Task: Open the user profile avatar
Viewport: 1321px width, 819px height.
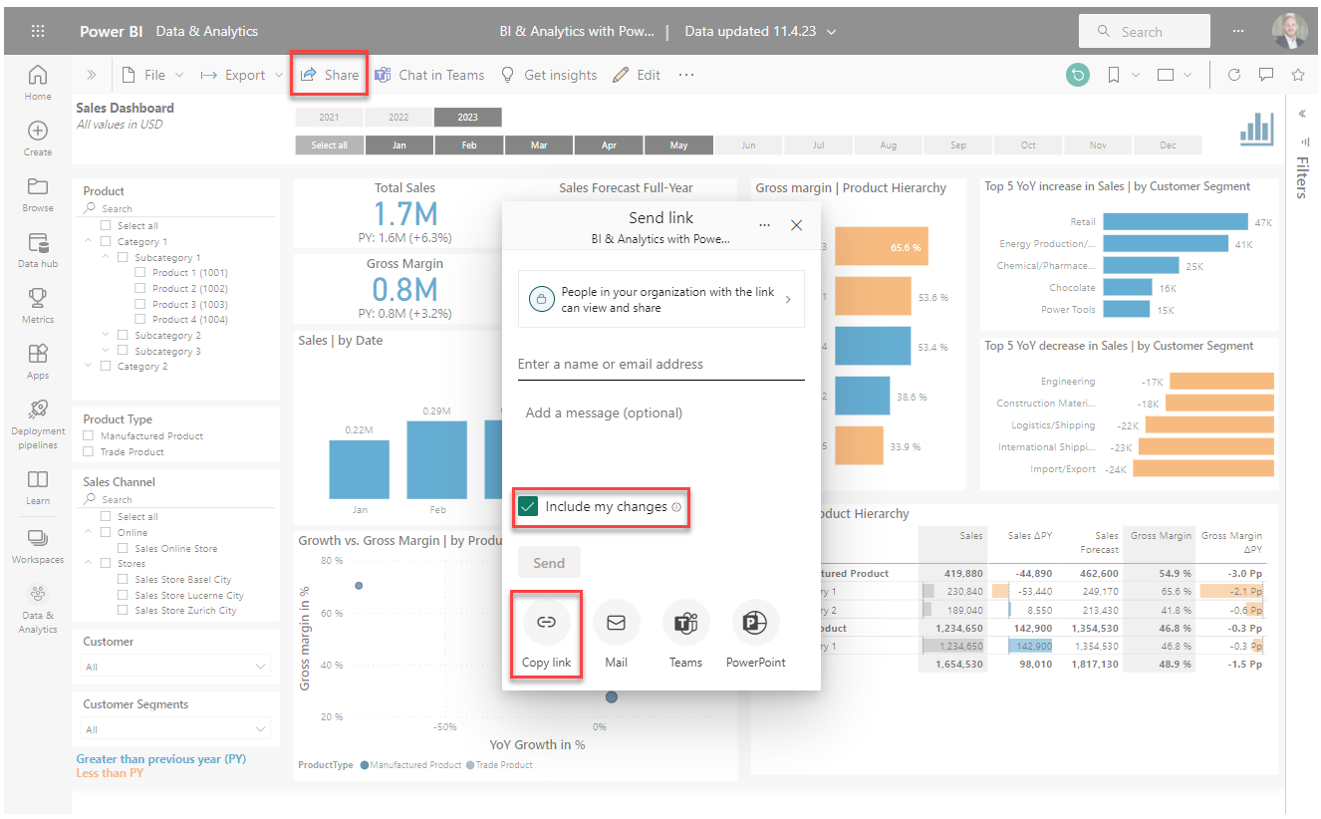Action: (1289, 31)
